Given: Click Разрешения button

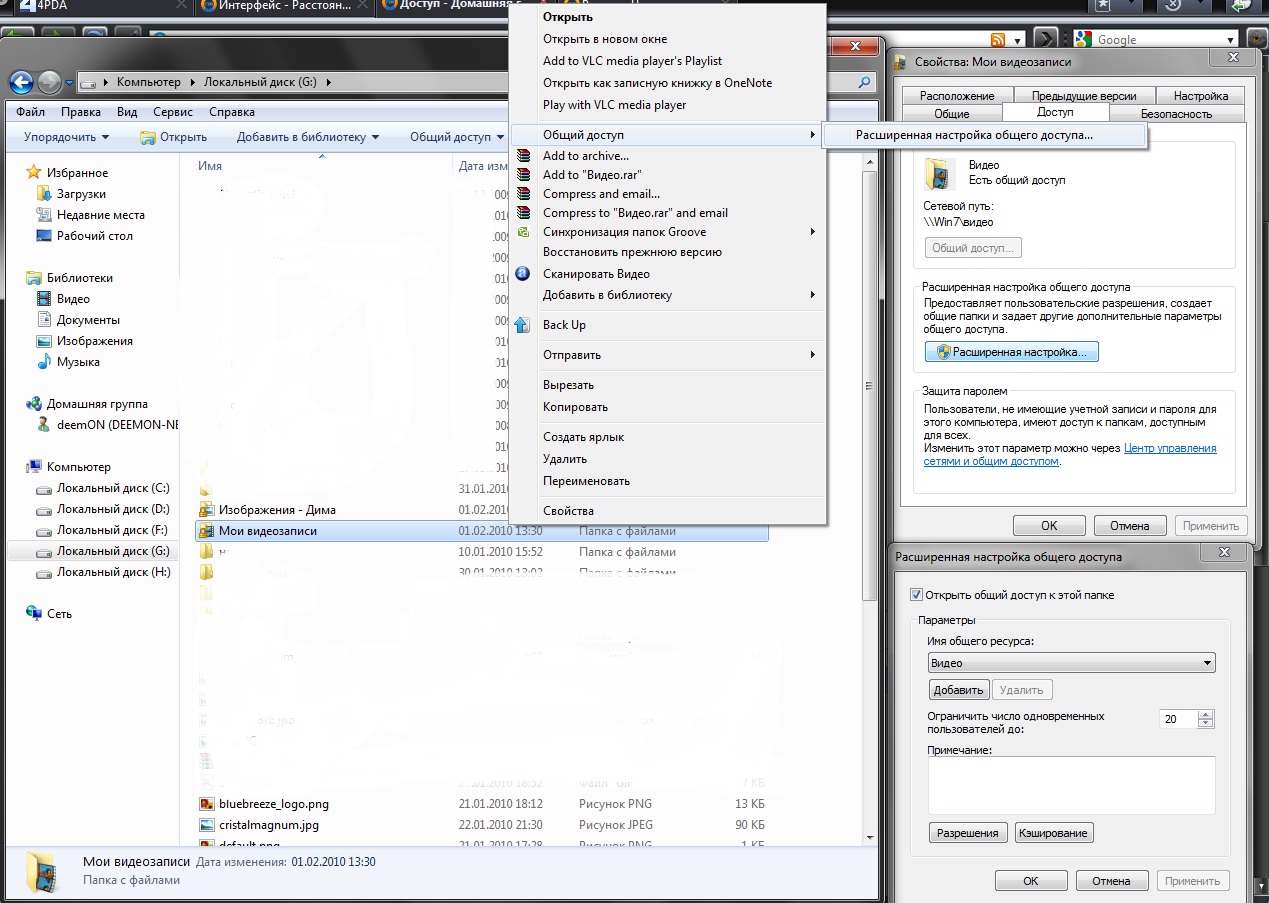Looking at the screenshot, I should click(969, 833).
